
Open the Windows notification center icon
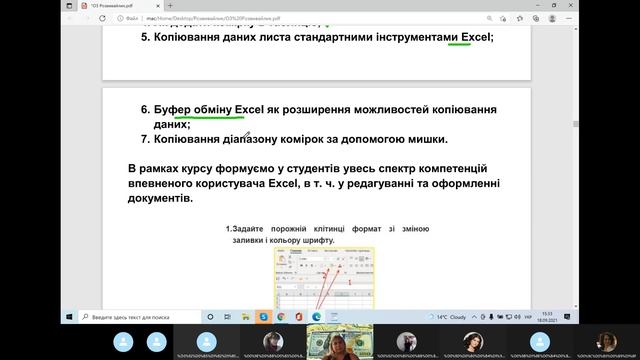(x=567, y=317)
